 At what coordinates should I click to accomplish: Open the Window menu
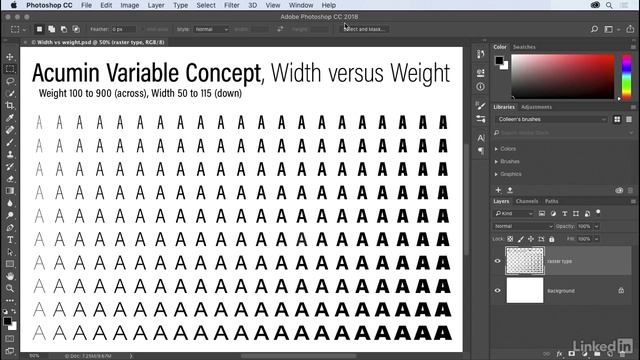[x=301, y=5]
